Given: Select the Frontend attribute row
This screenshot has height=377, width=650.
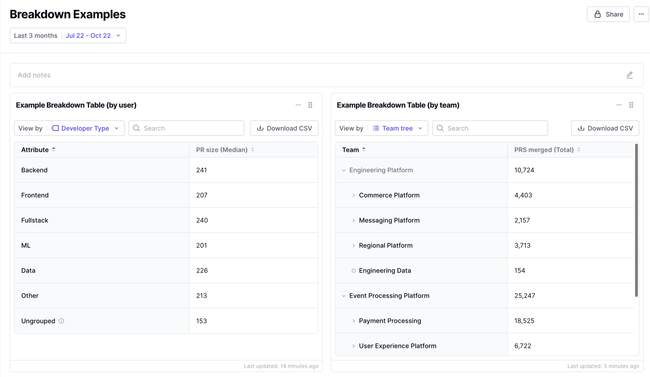Looking at the screenshot, I should pos(166,195).
